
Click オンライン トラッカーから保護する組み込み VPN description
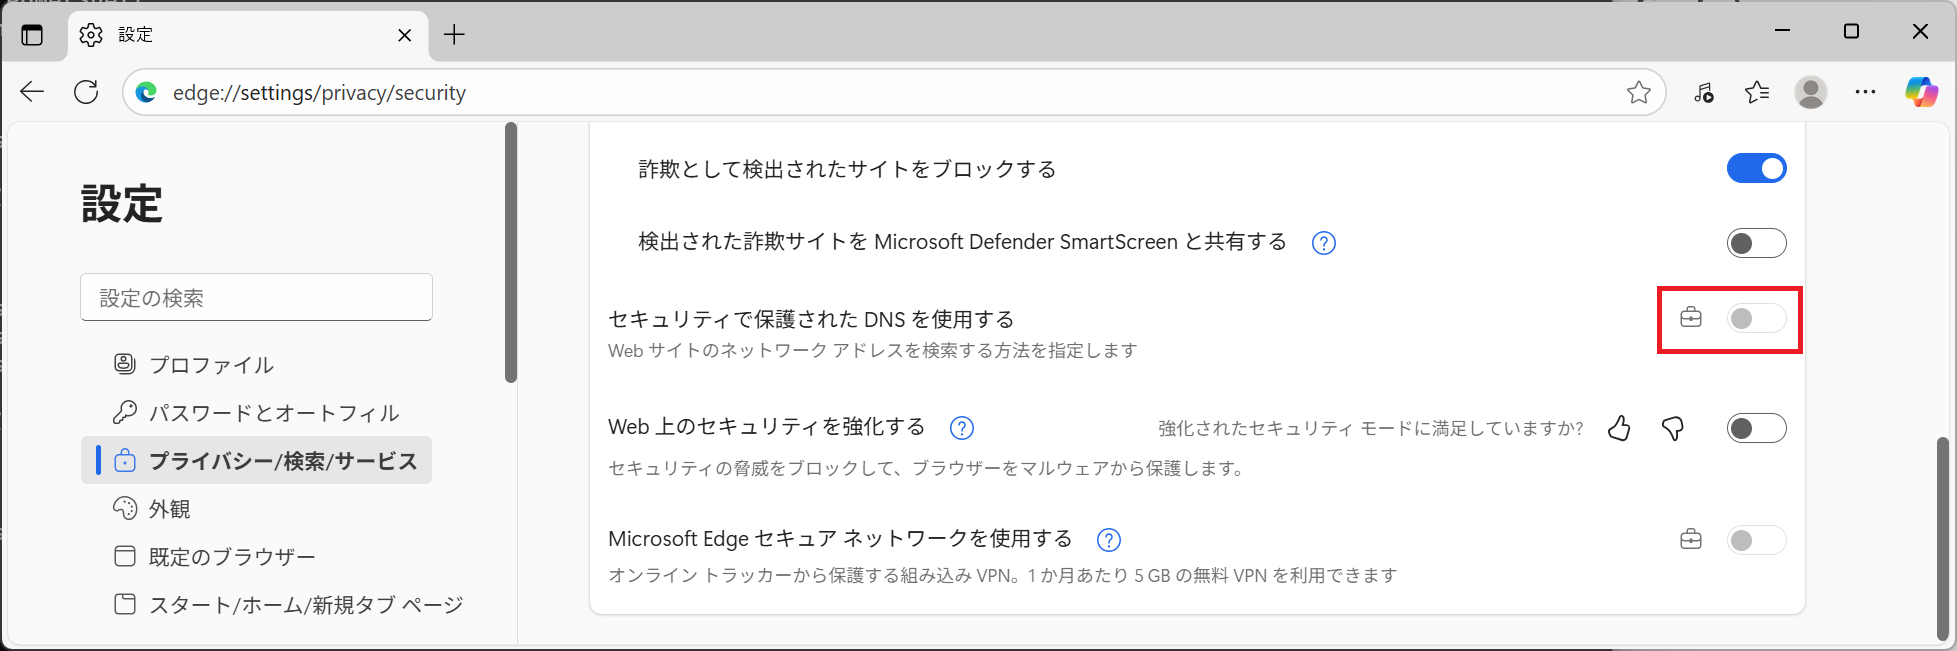point(1003,576)
